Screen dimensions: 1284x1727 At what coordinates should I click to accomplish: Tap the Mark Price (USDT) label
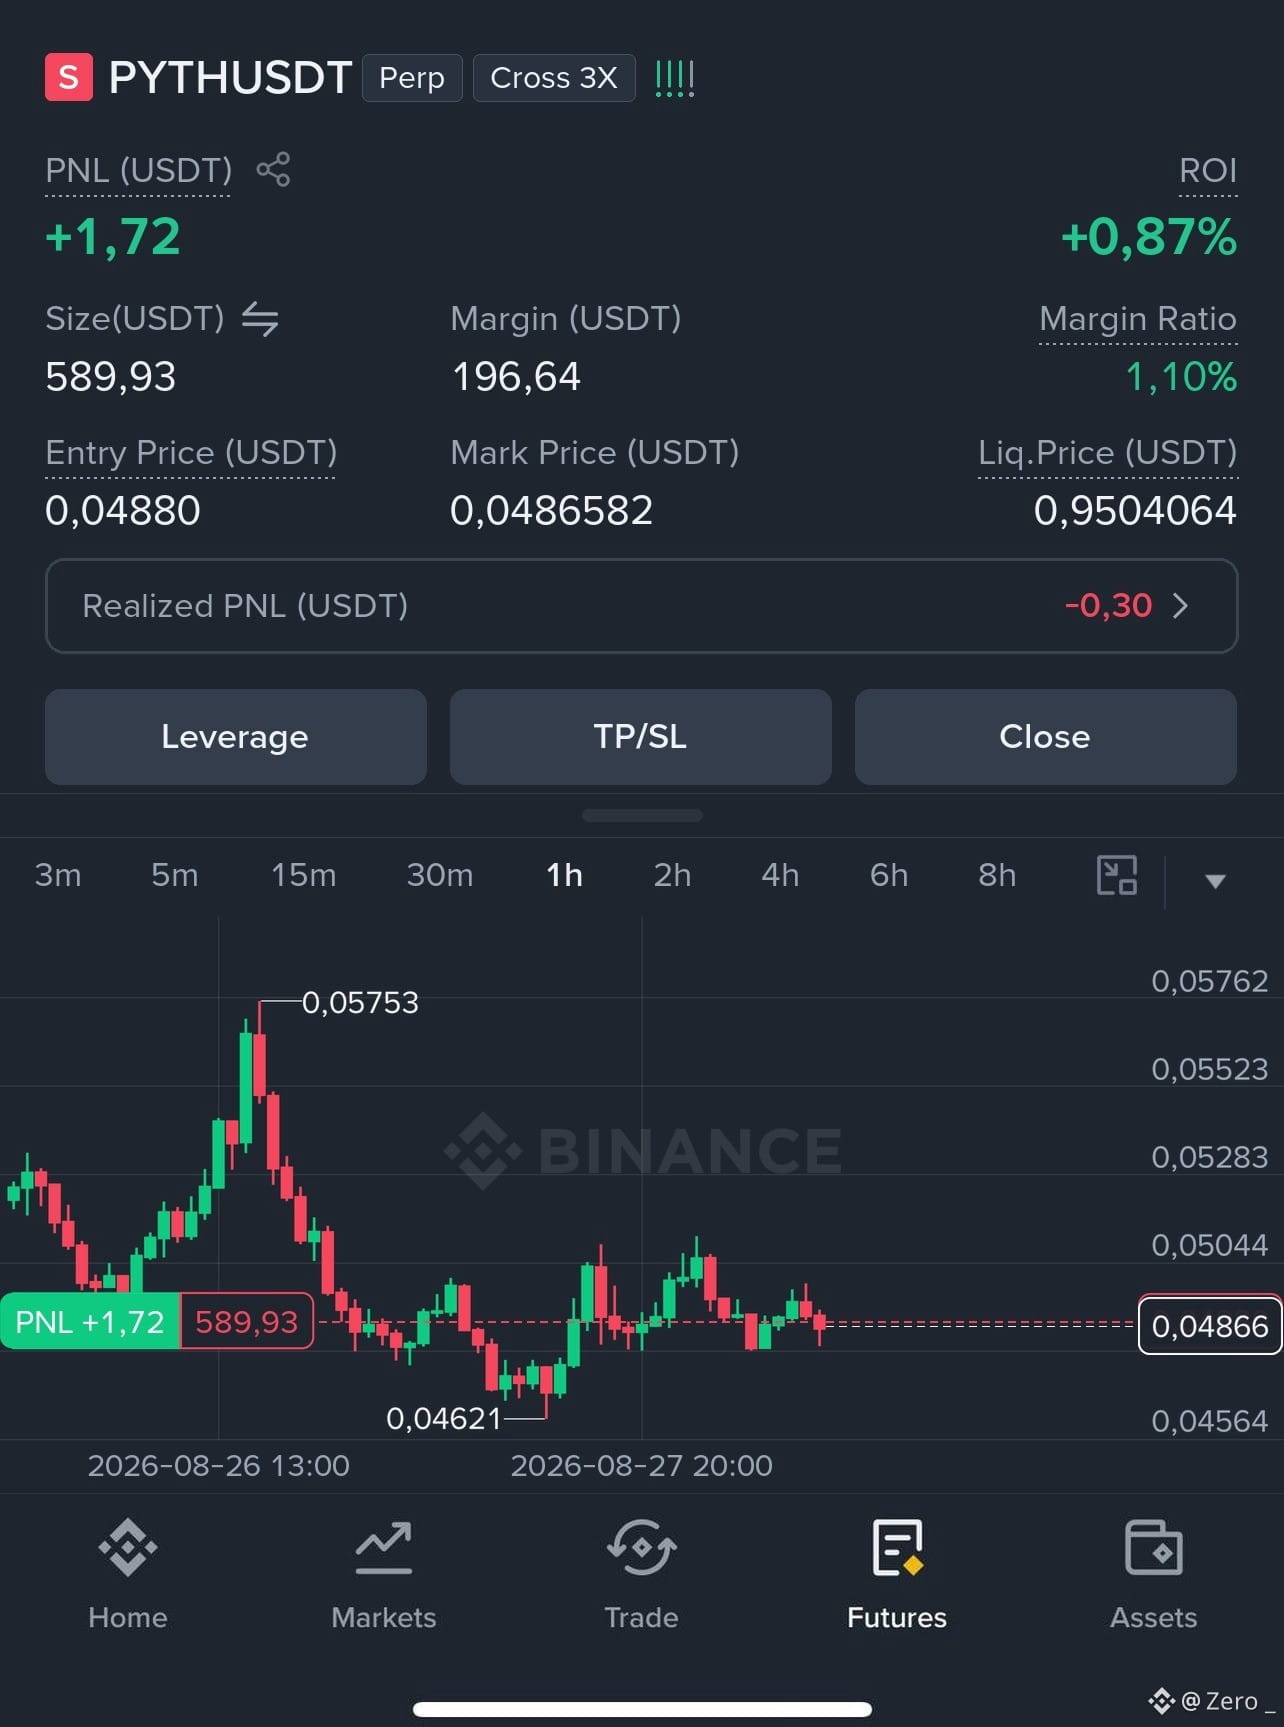595,453
